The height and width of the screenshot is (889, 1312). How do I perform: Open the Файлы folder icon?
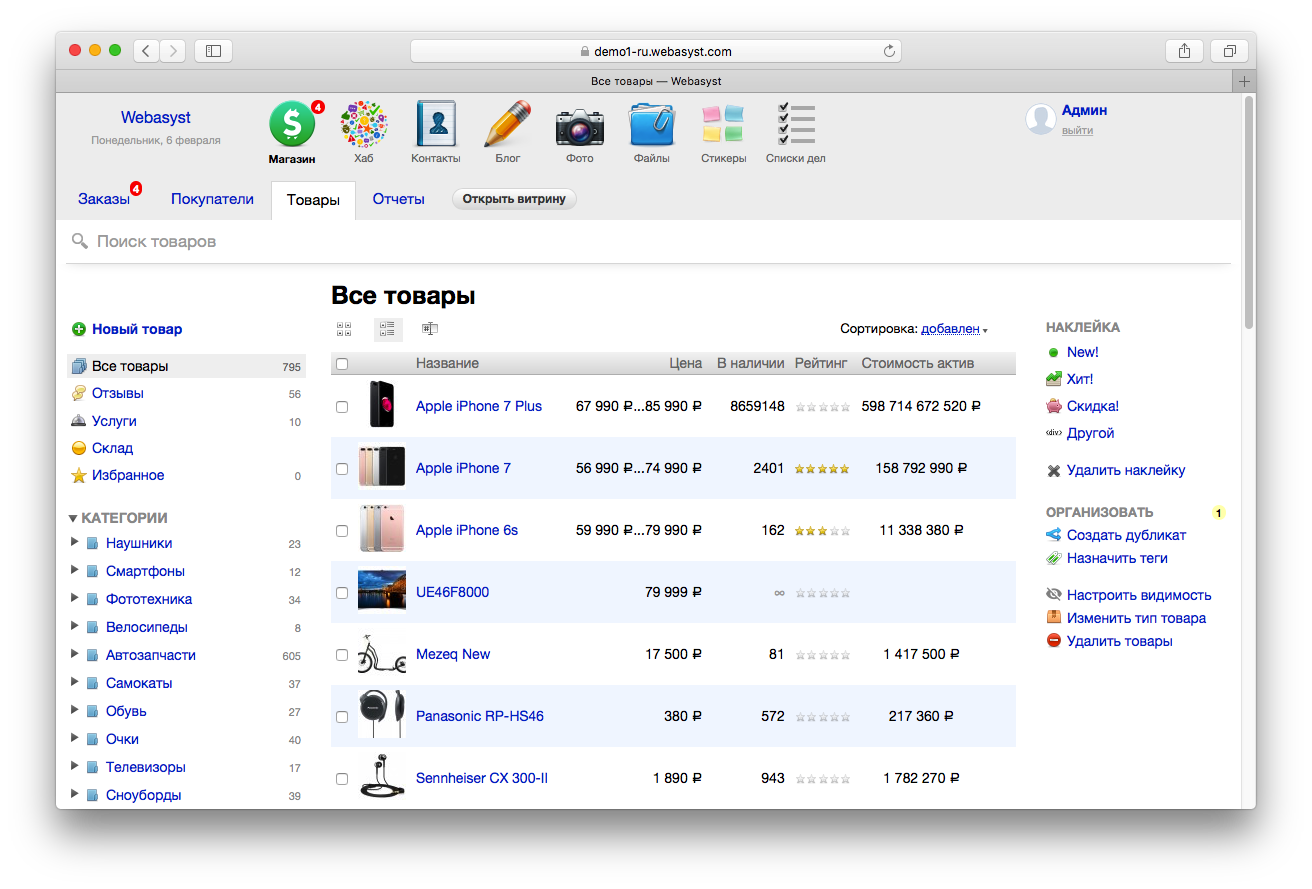tap(652, 124)
